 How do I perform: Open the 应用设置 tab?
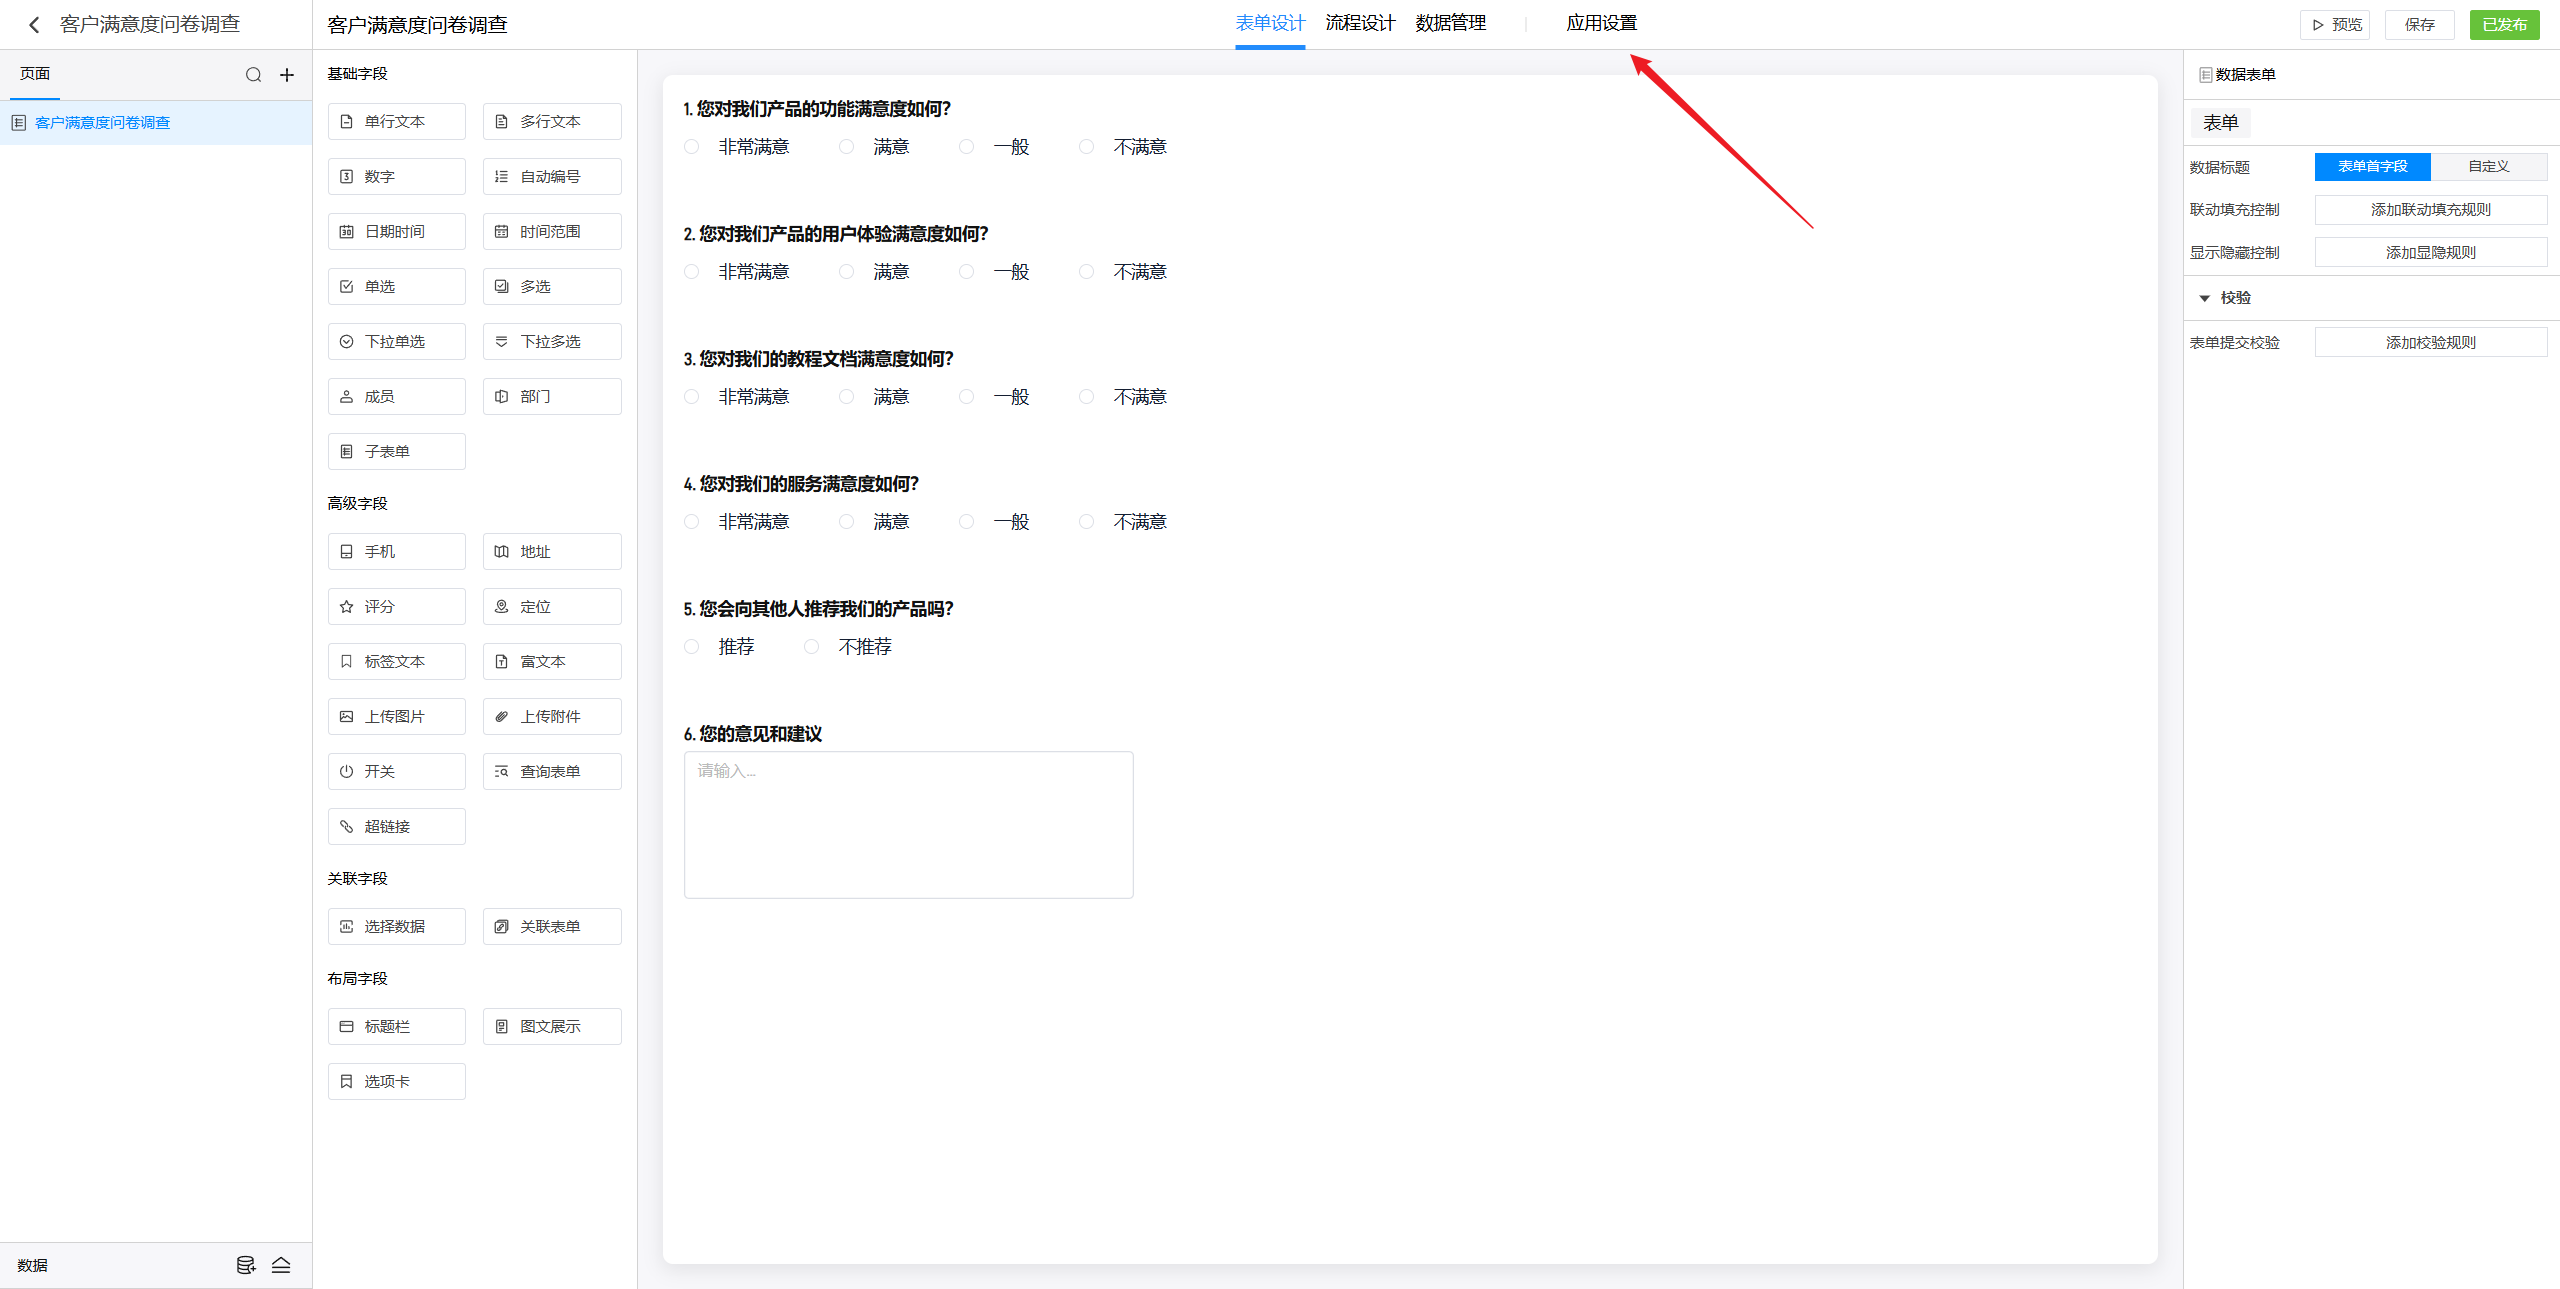tap(1601, 23)
